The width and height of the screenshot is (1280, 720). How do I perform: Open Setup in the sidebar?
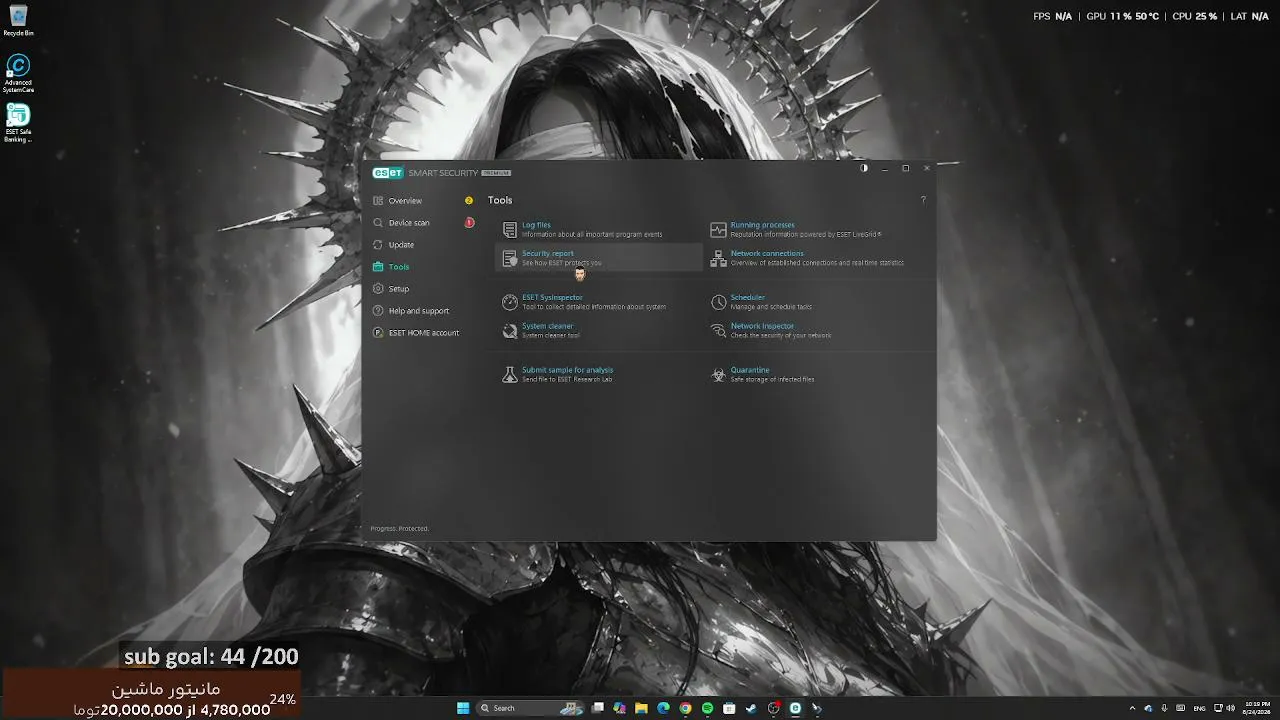[x=399, y=289]
